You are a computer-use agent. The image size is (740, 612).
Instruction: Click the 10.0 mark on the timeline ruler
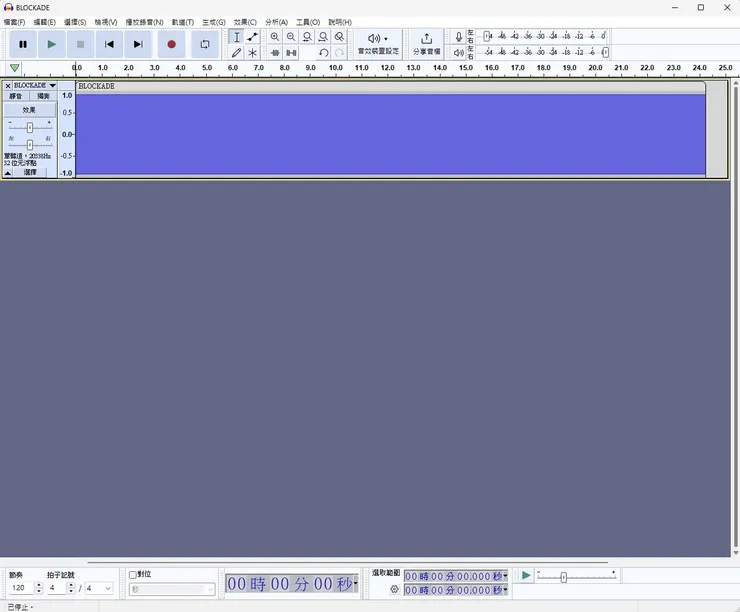pyautogui.click(x=336, y=68)
